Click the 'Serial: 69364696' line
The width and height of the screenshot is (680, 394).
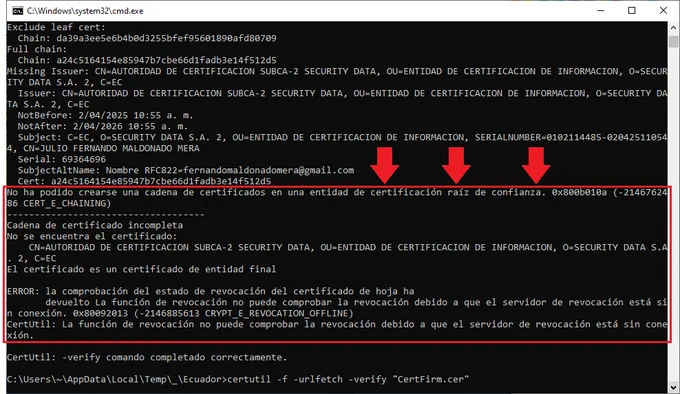(62, 159)
